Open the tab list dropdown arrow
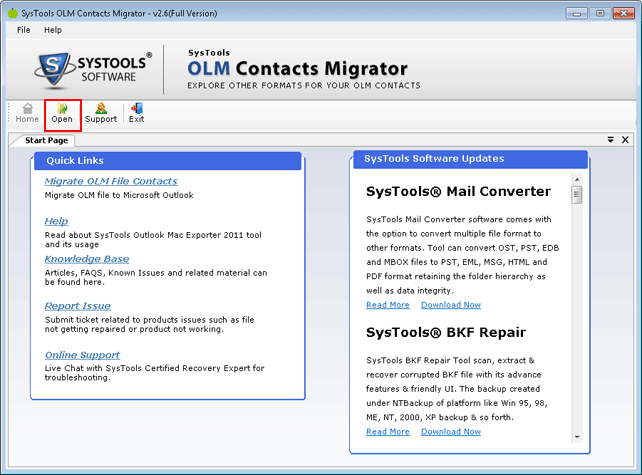642x475 pixels. (x=610, y=140)
